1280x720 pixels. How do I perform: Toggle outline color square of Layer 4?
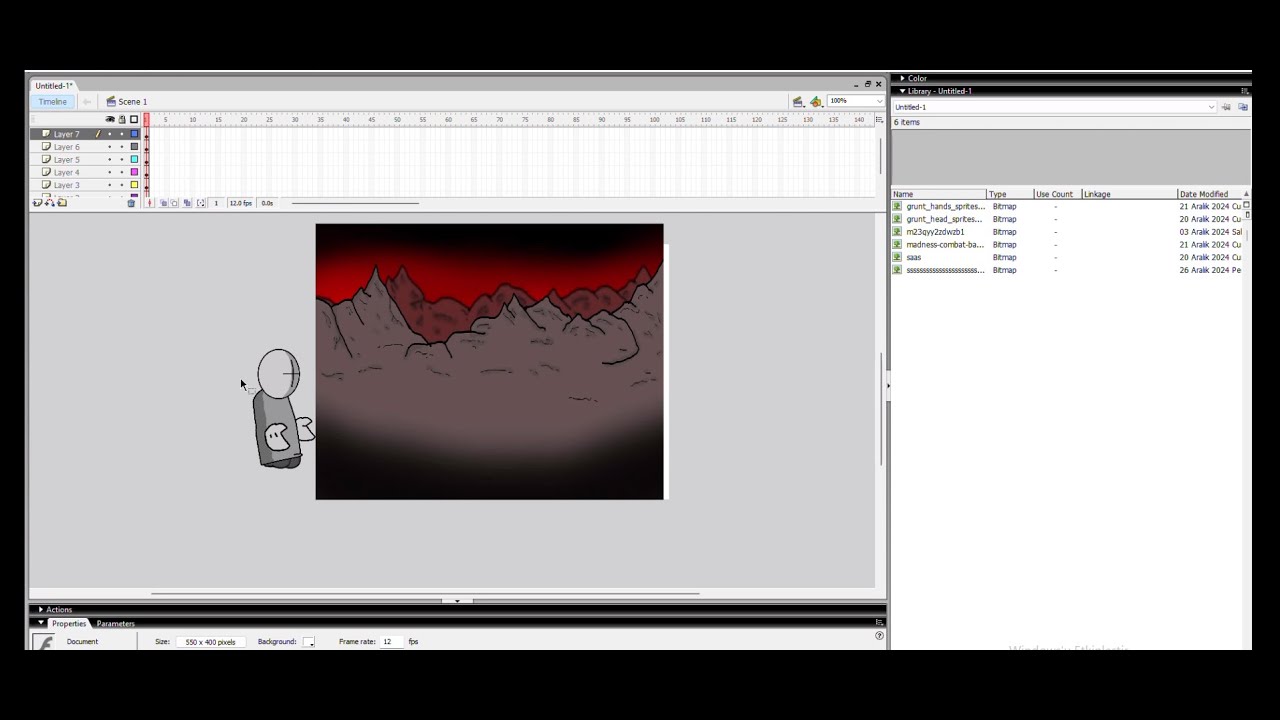point(134,172)
